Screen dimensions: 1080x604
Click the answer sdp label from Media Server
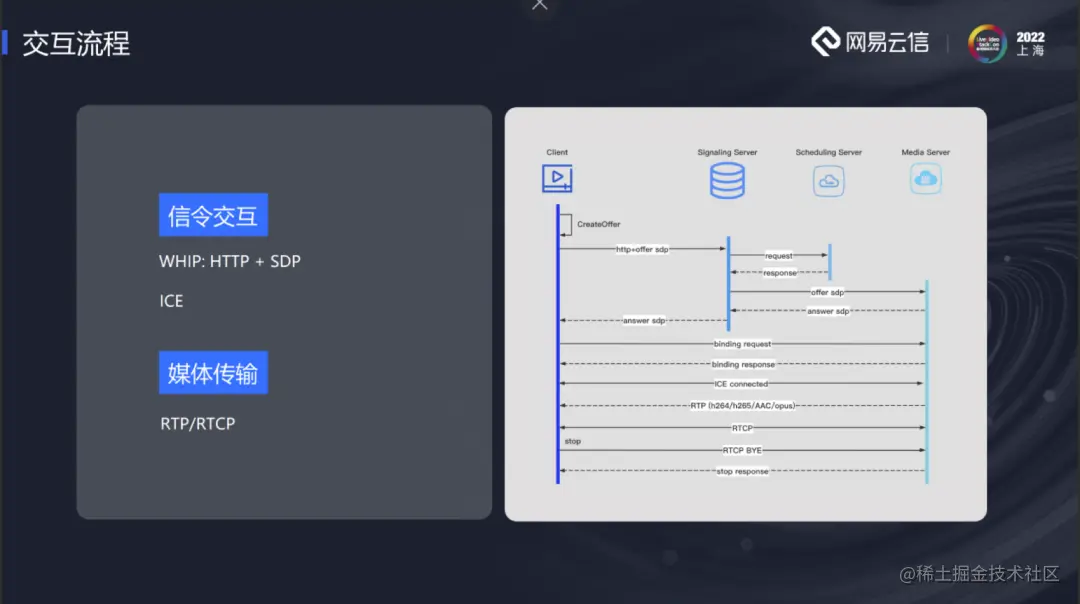tap(828, 311)
